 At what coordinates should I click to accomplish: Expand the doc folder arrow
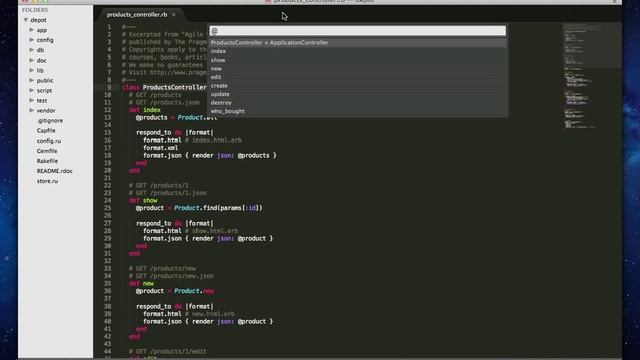pyautogui.click(x=31, y=60)
